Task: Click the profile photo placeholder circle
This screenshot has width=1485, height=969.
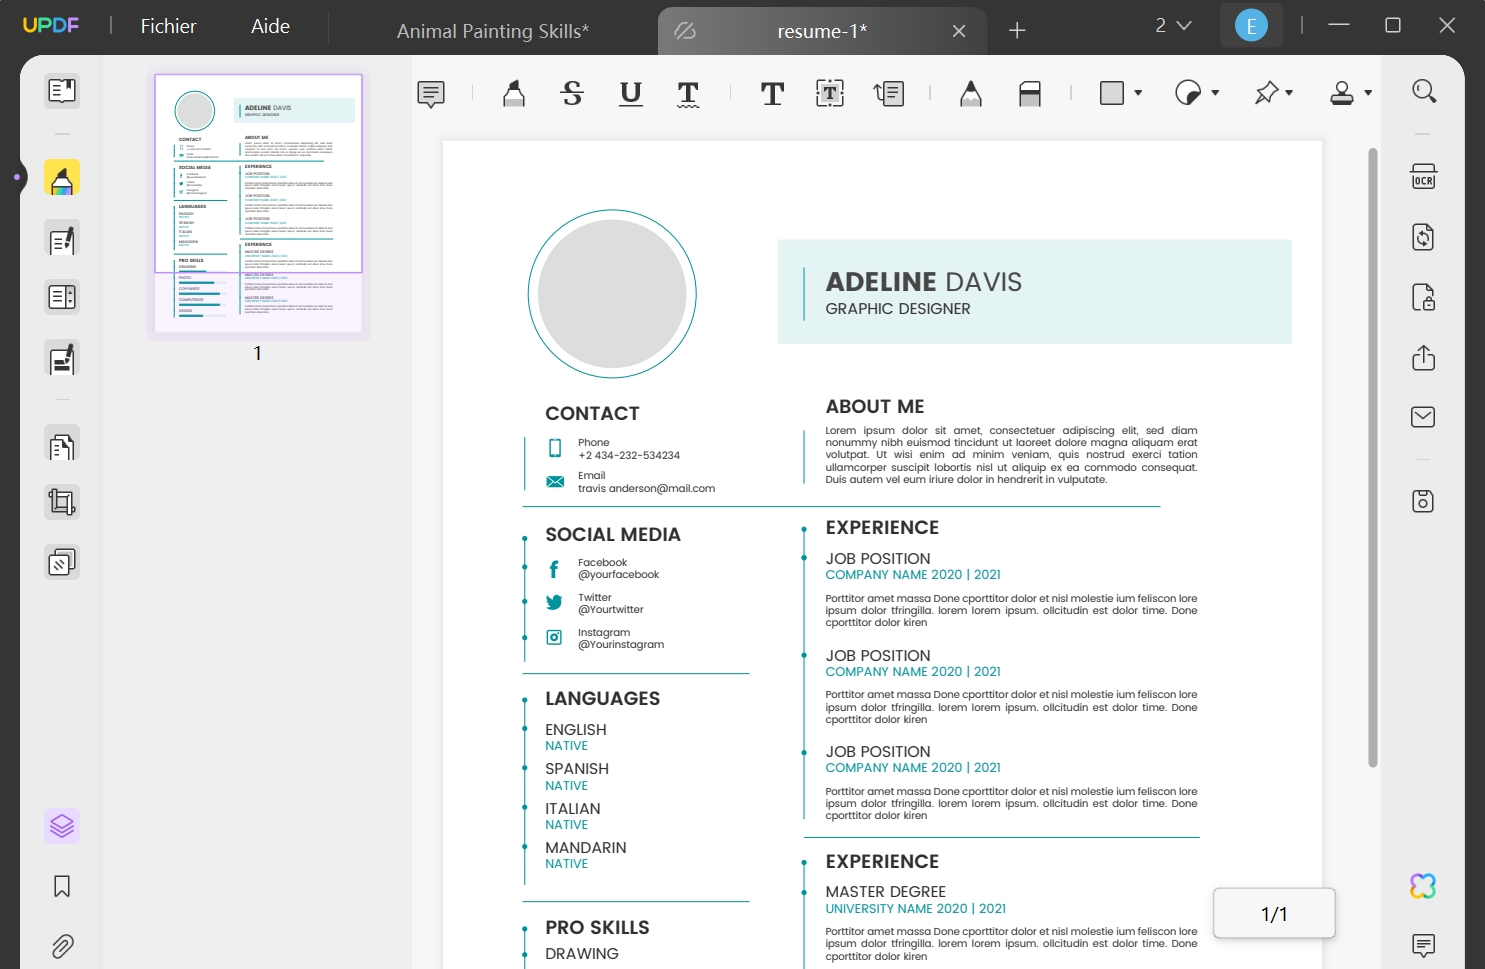Action: [612, 294]
